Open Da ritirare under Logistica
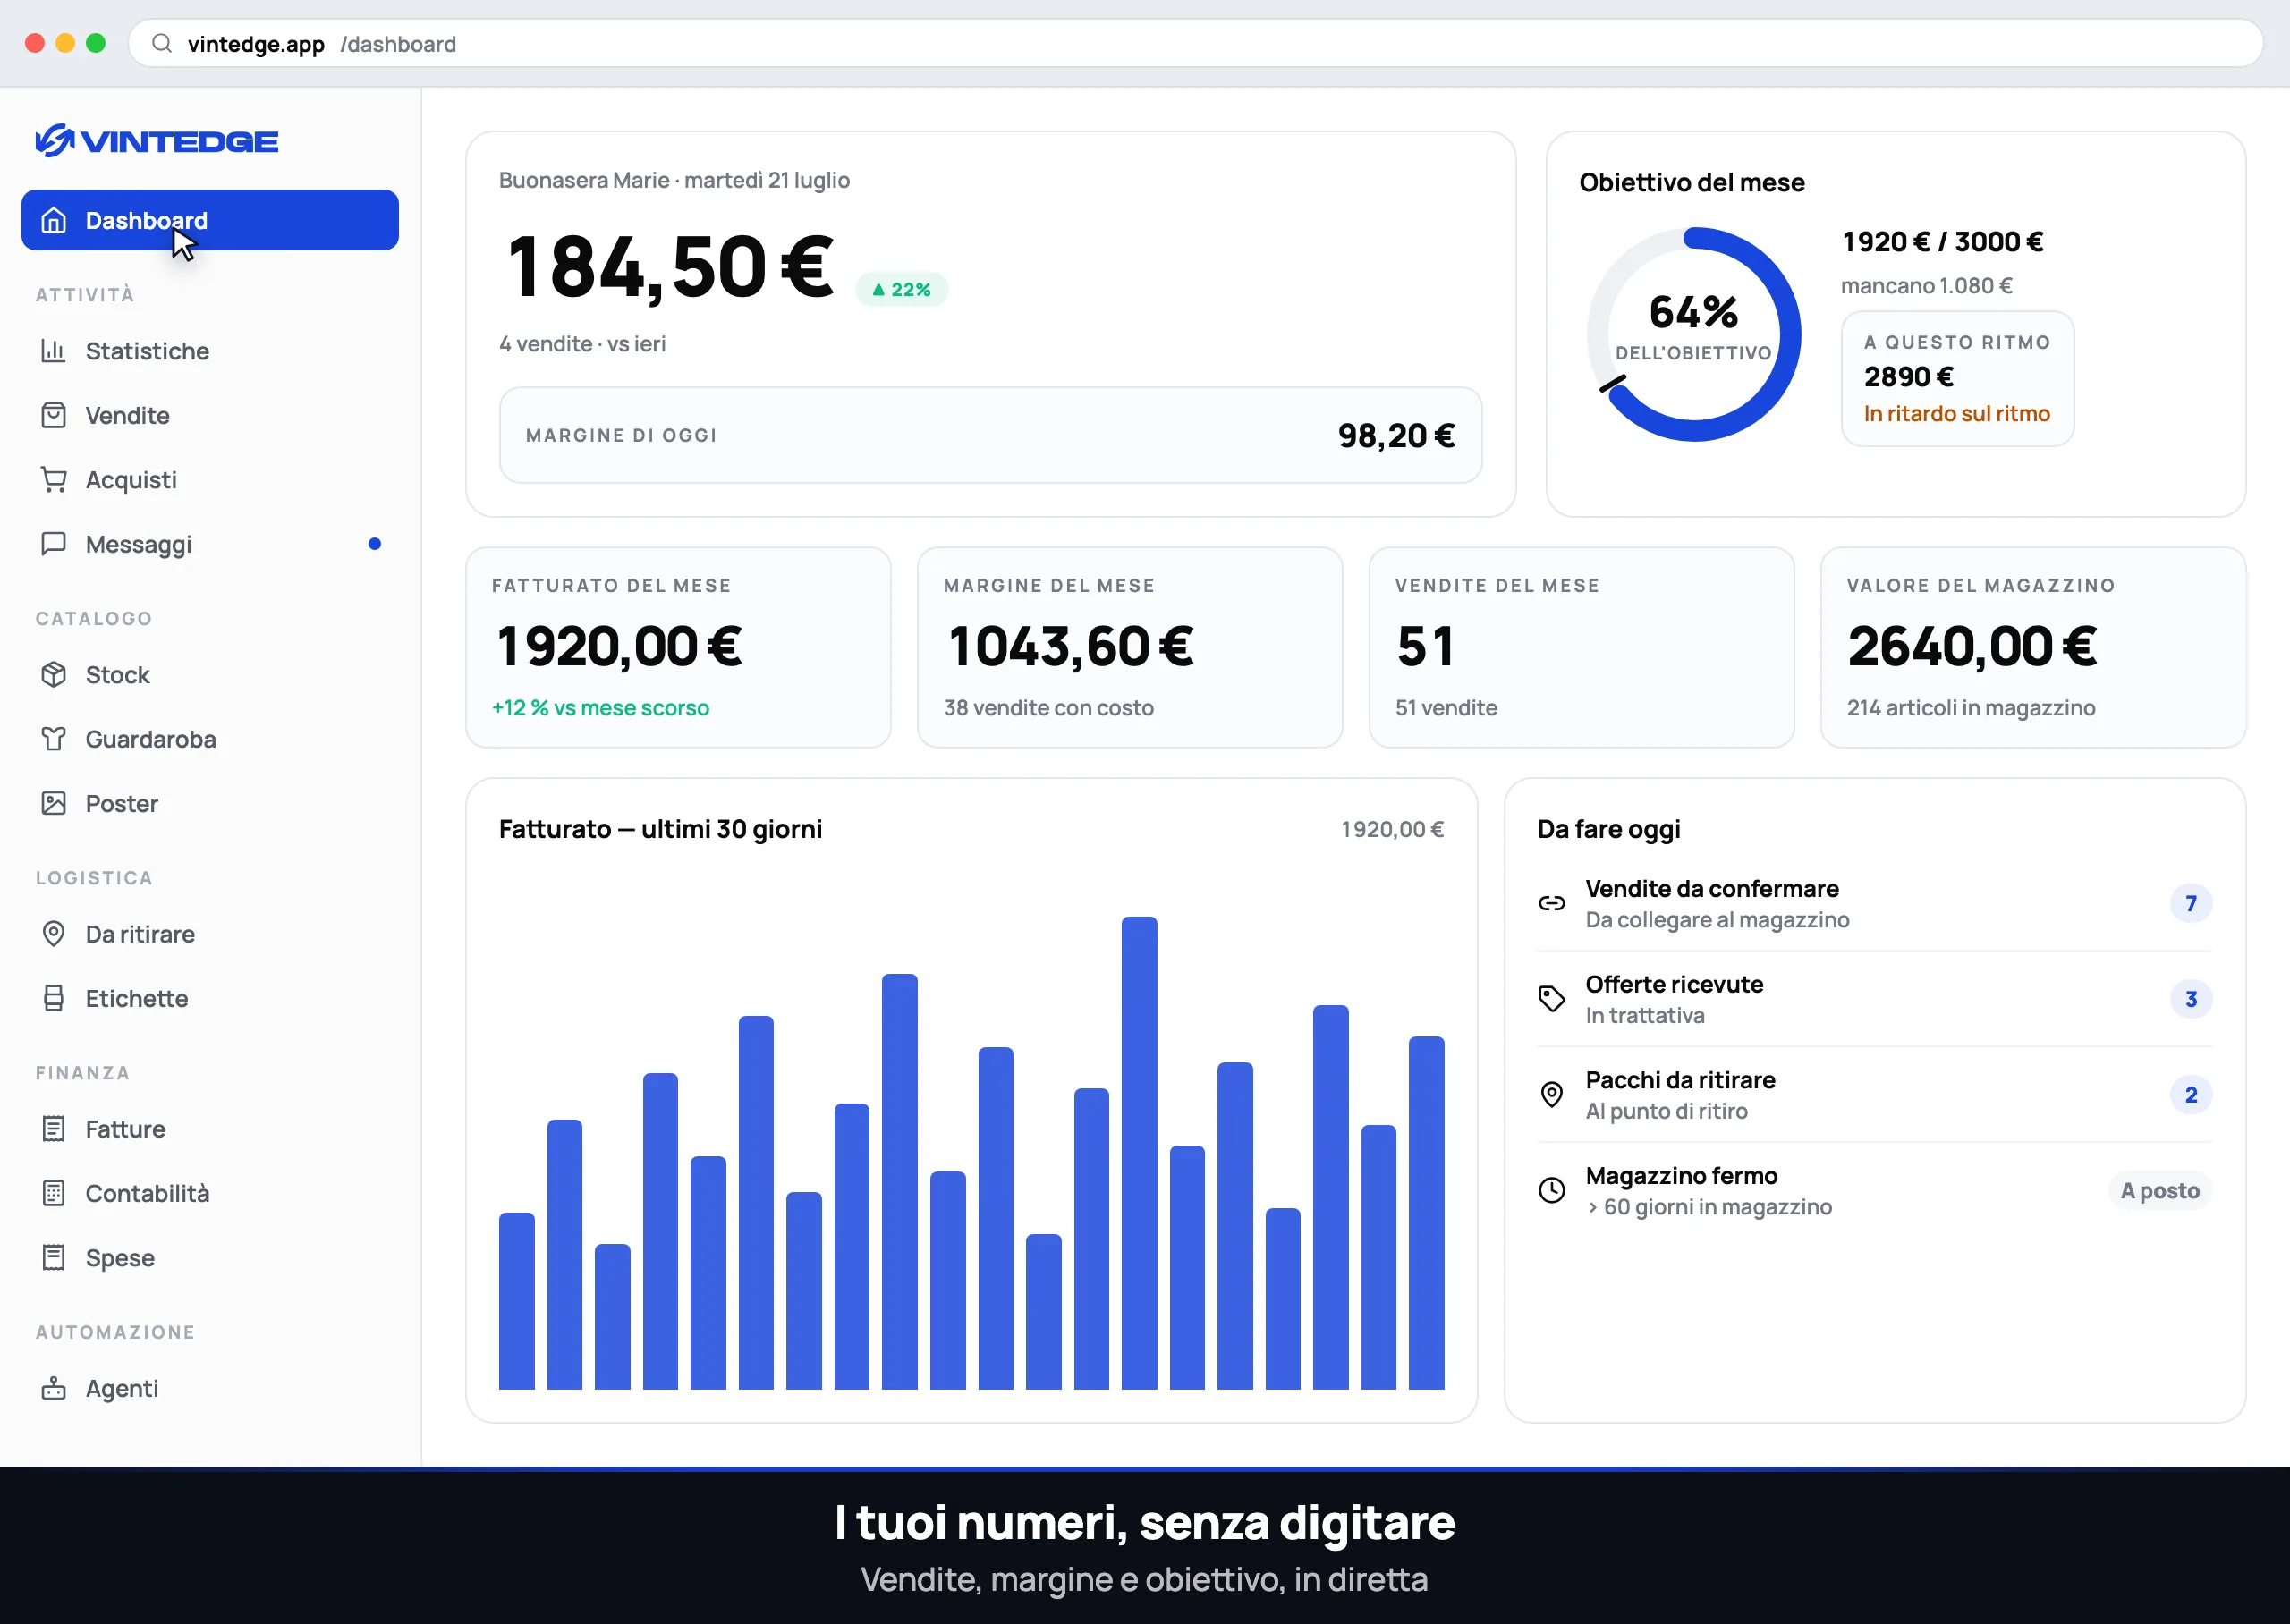This screenshot has width=2290, height=1624. (x=210, y=934)
